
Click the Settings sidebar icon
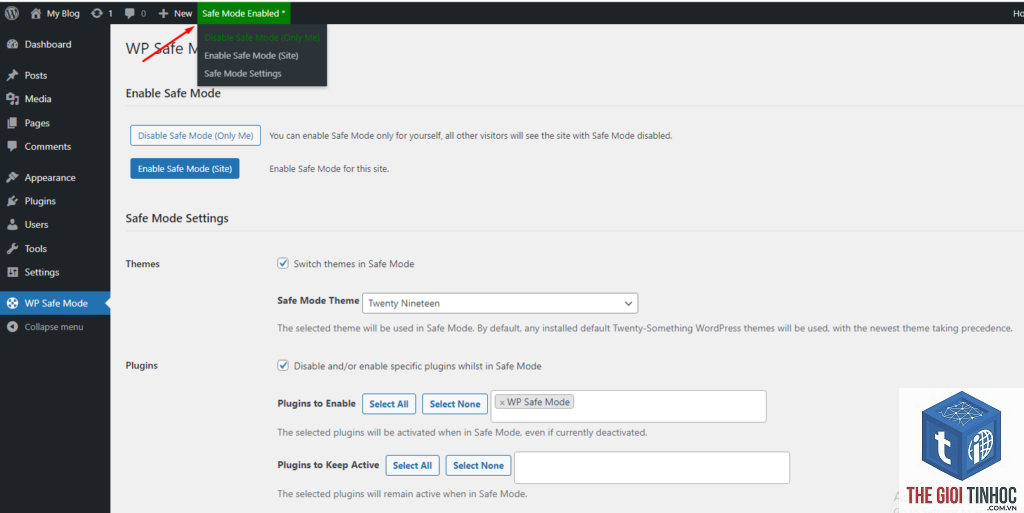click(12, 272)
